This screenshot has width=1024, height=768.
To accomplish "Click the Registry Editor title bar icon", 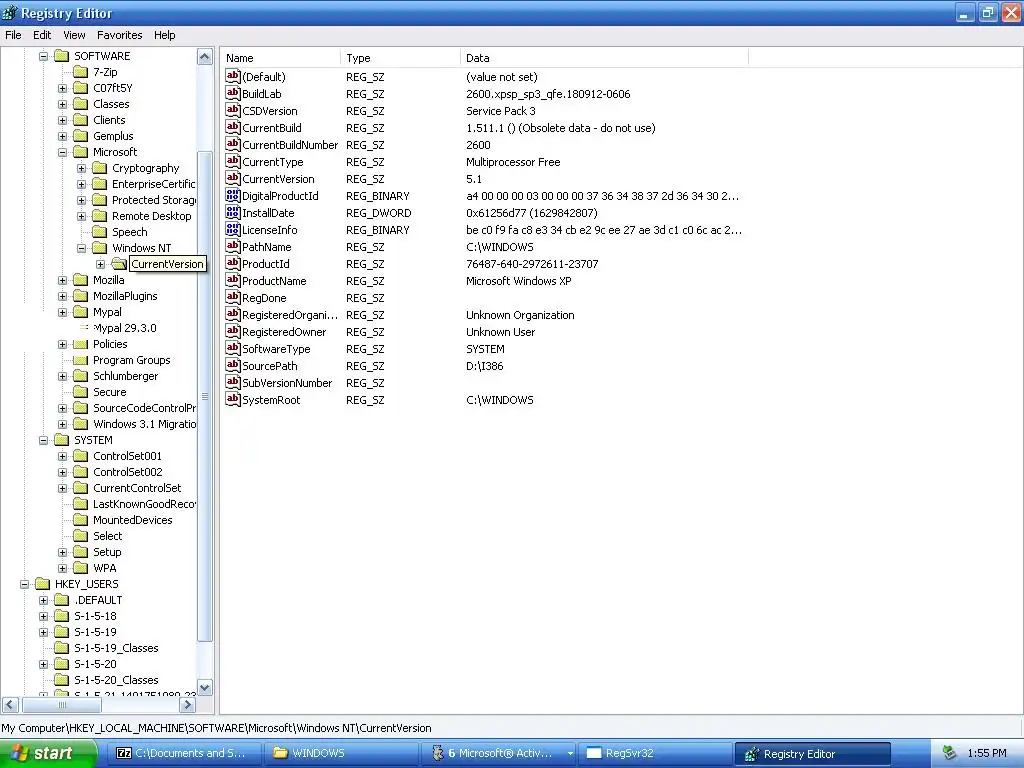I will coord(10,13).
